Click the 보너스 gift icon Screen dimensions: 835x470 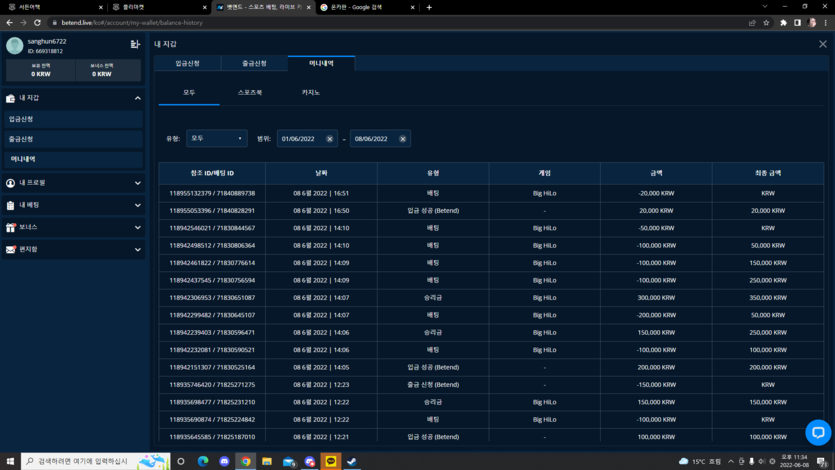(10, 227)
